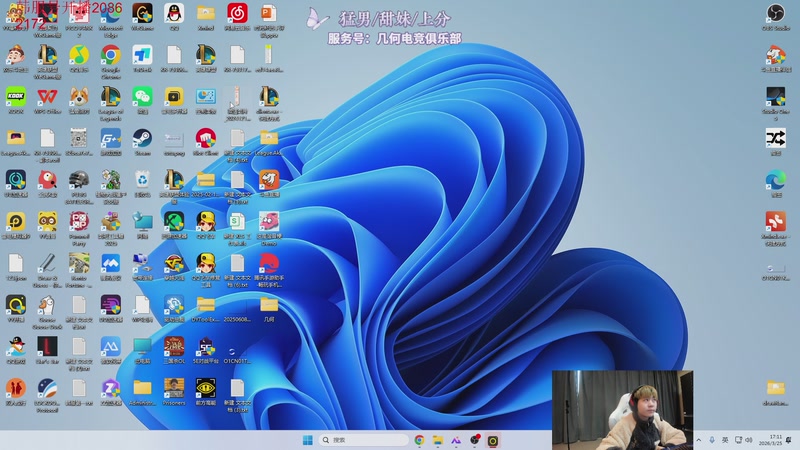Viewport: 800px width, 450px height.
Task: Open the Steam desktop shortcut
Action: coord(142,138)
